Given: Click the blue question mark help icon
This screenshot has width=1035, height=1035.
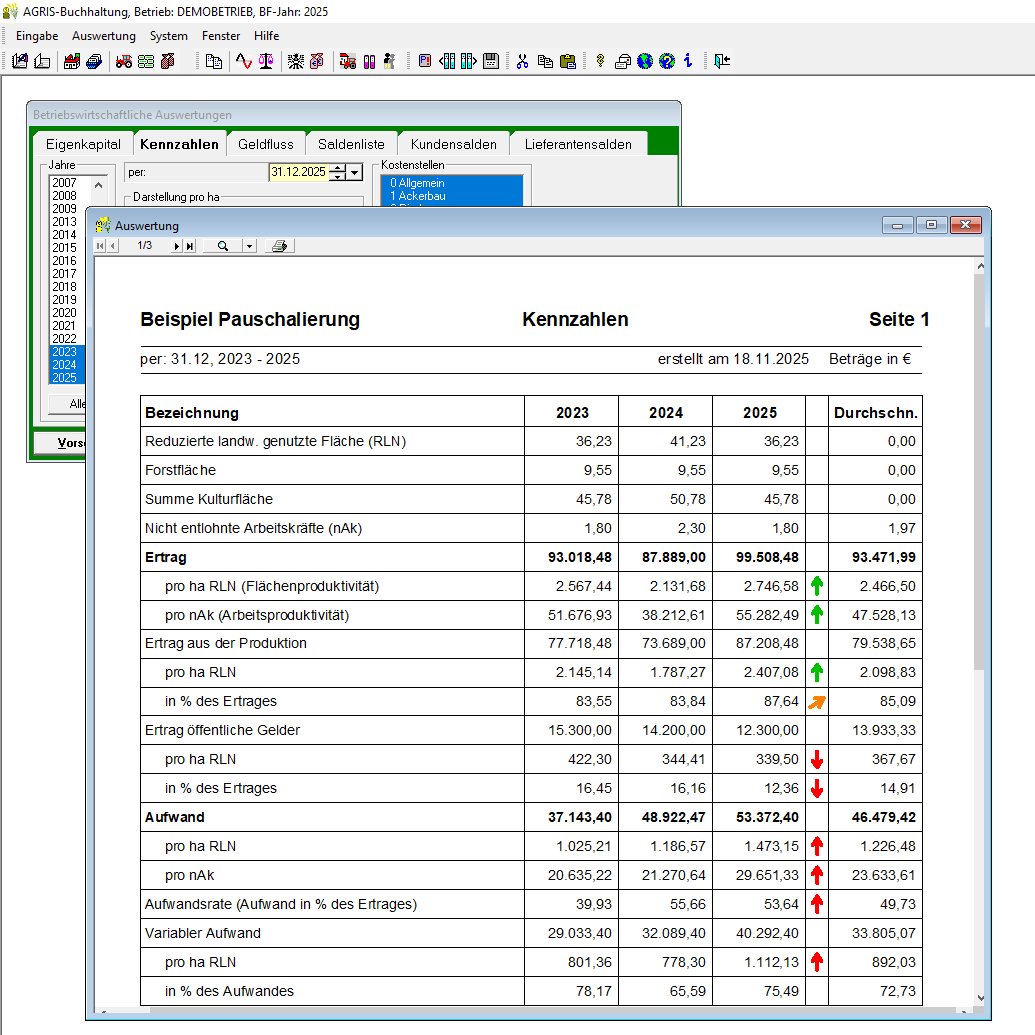Looking at the screenshot, I should coord(667,61).
